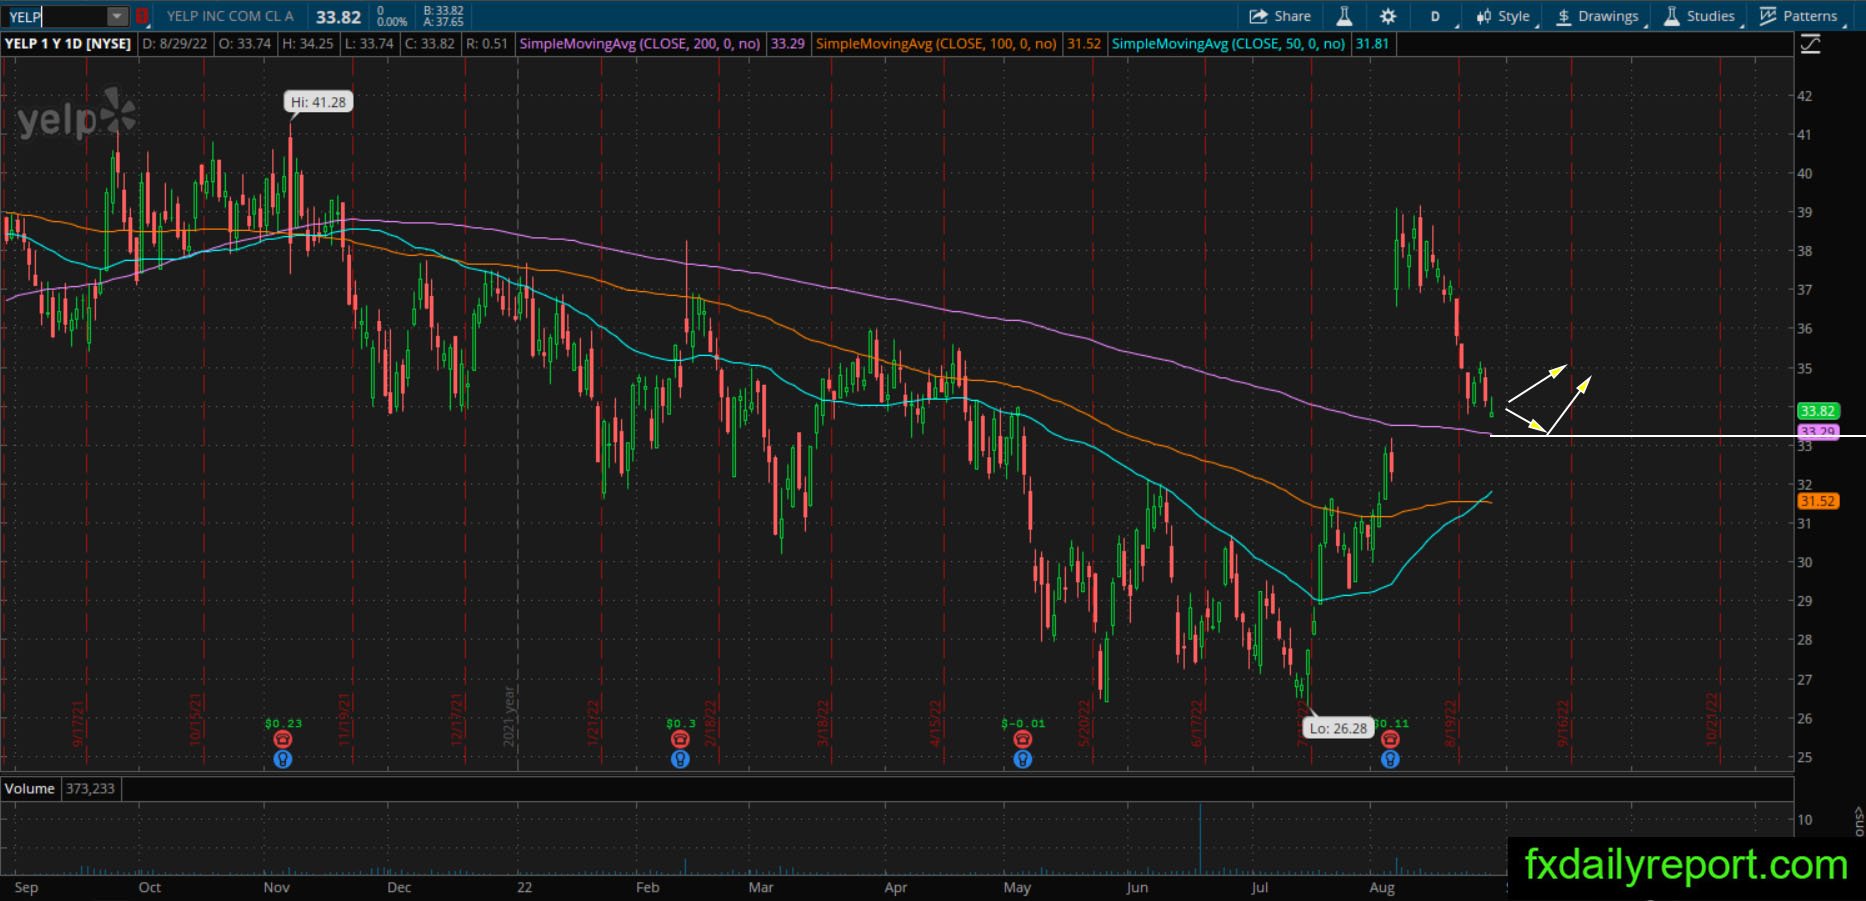This screenshot has height=901, width=1866.
Task: Click the high value H: 34.25
Action: [307, 44]
